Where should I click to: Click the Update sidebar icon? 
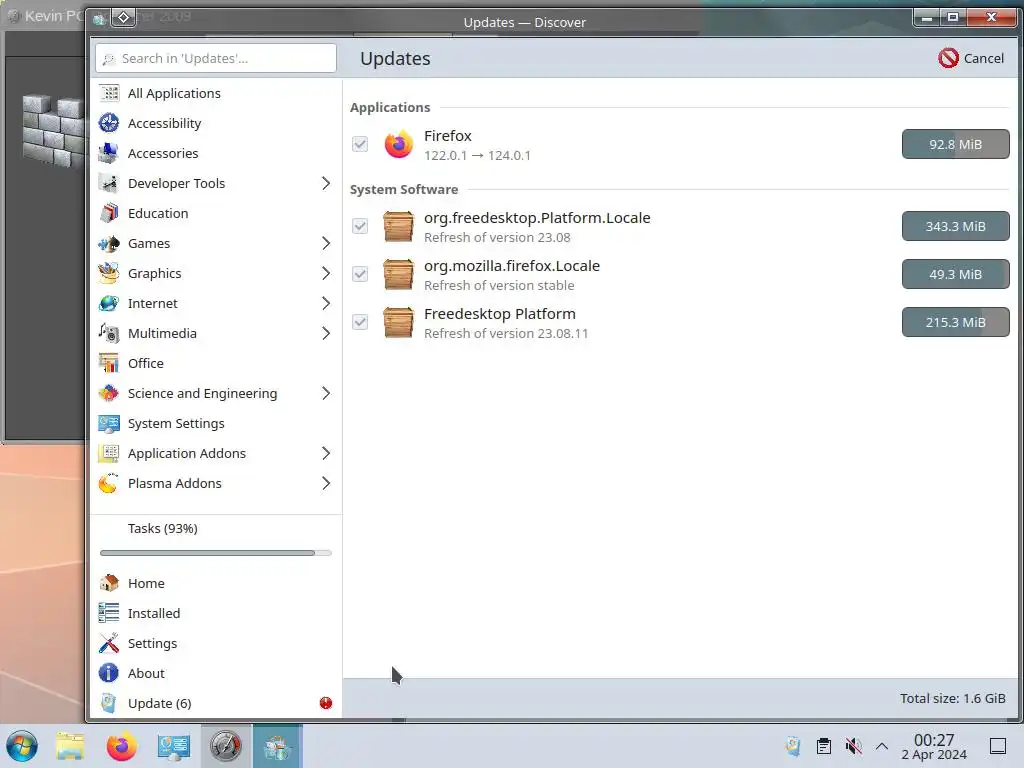tap(108, 703)
